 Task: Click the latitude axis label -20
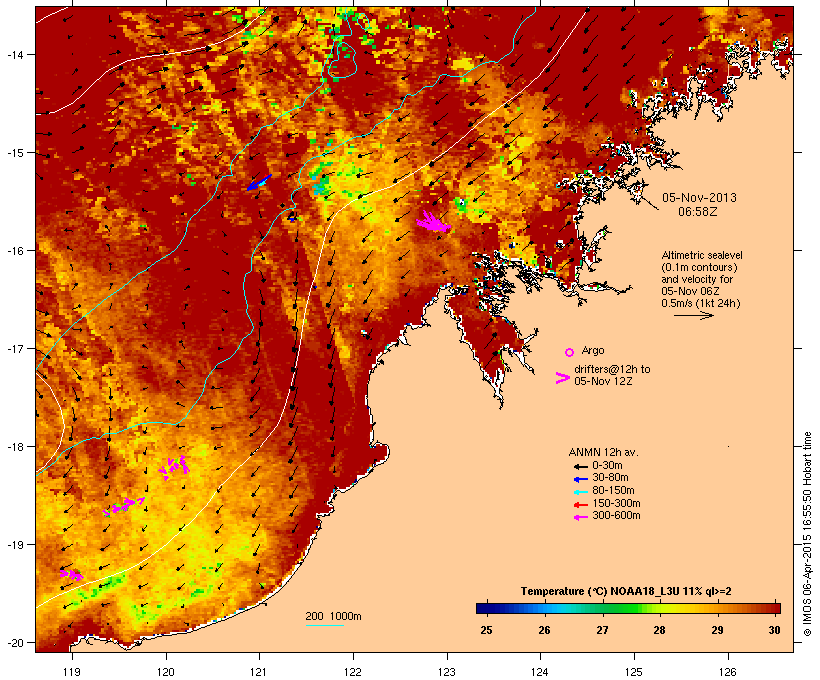click(x=14, y=643)
